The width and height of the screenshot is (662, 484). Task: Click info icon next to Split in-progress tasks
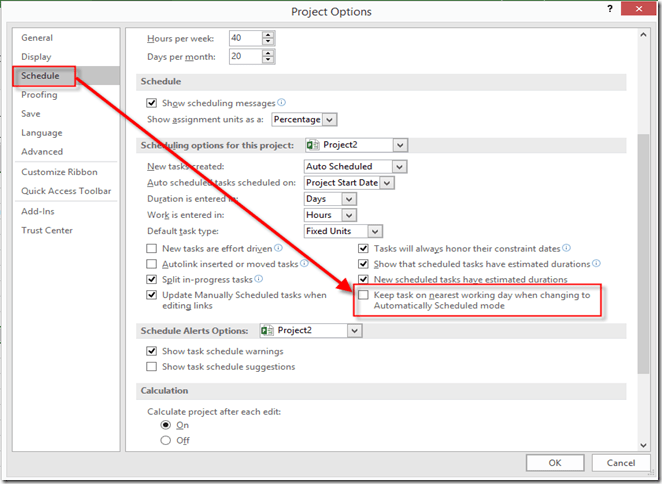(x=258, y=279)
